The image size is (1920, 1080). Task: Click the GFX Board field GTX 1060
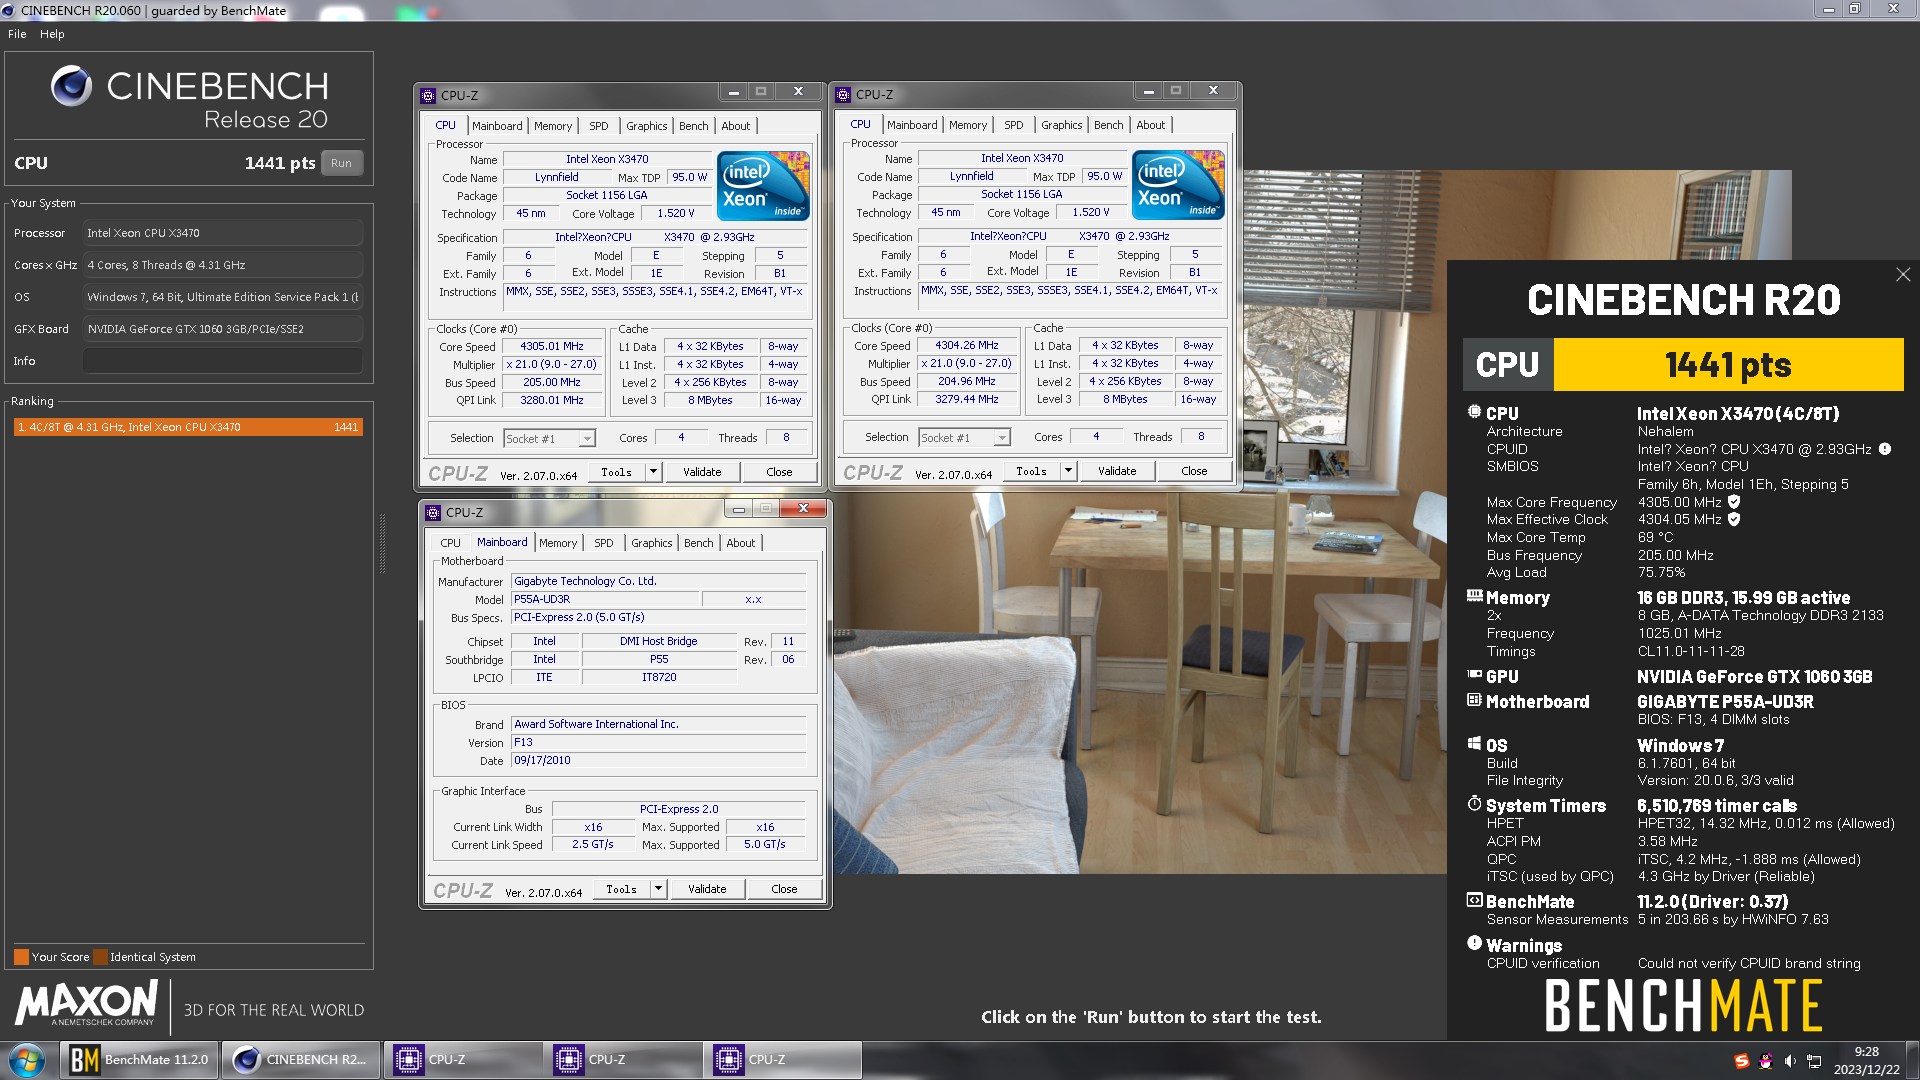223,329
